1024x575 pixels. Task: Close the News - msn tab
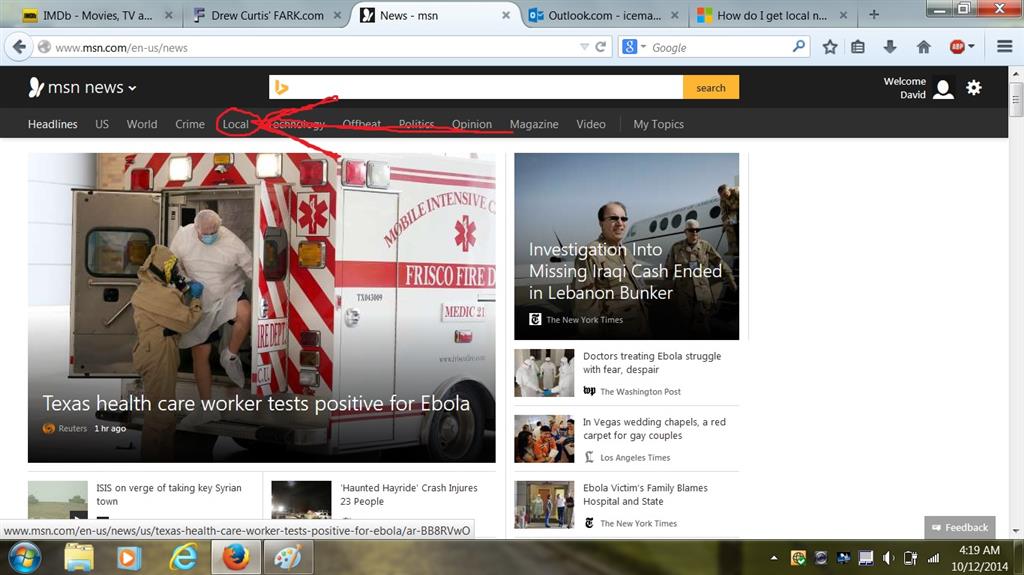click(505, 15)
